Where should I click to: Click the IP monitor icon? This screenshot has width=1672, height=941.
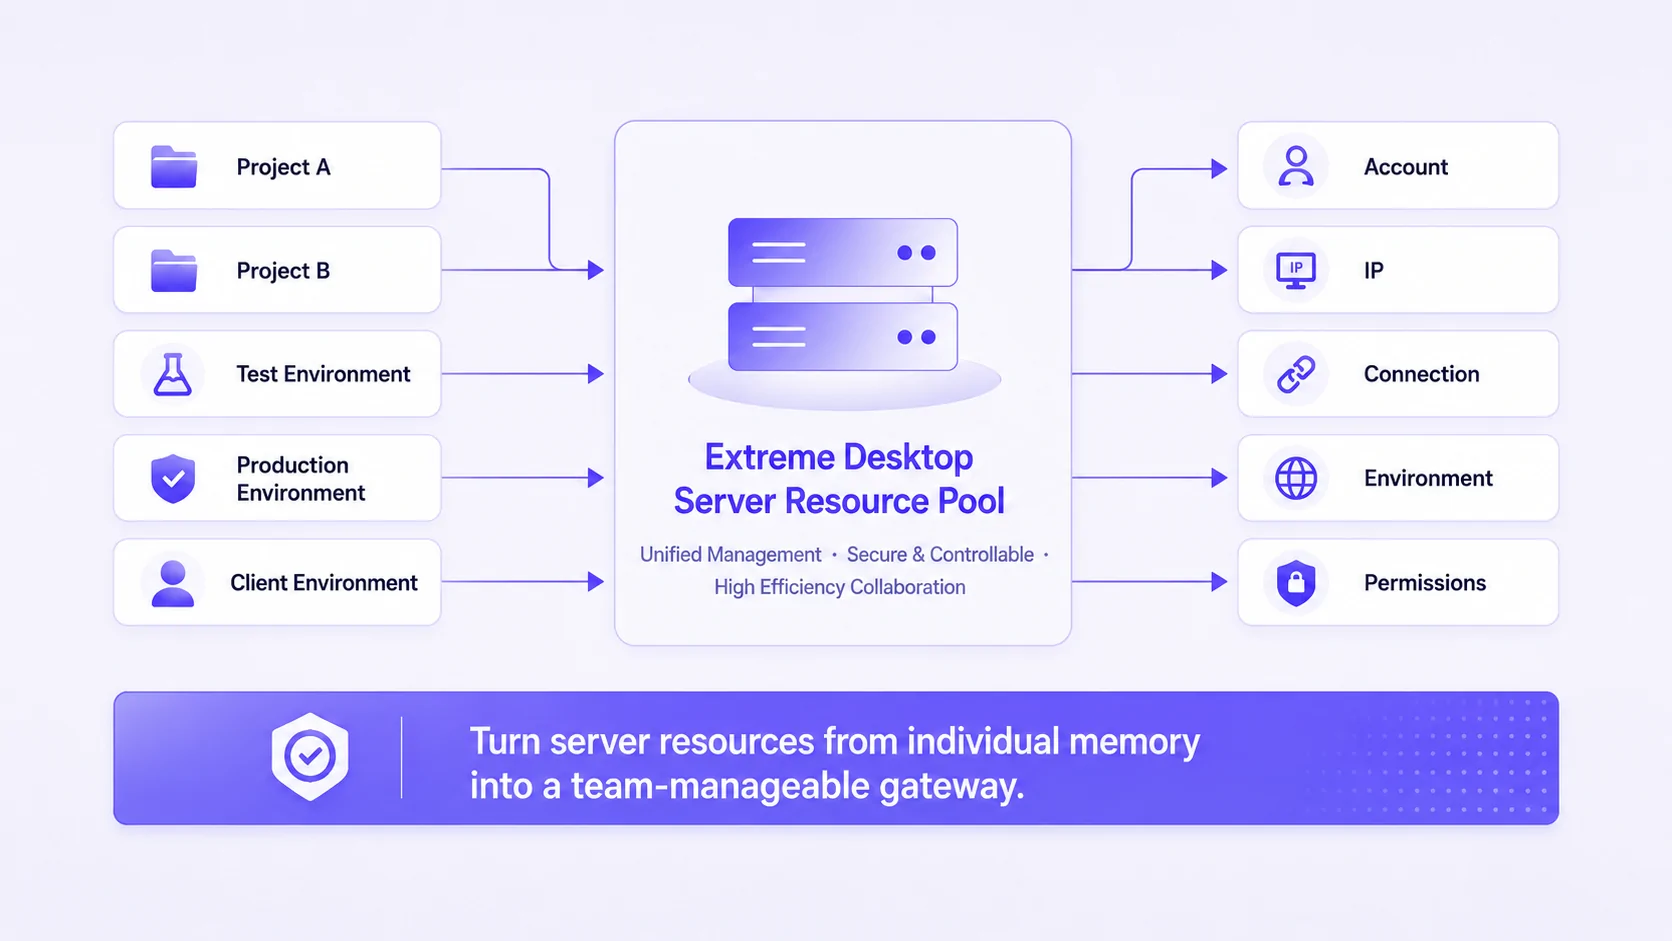[1296, 270]
